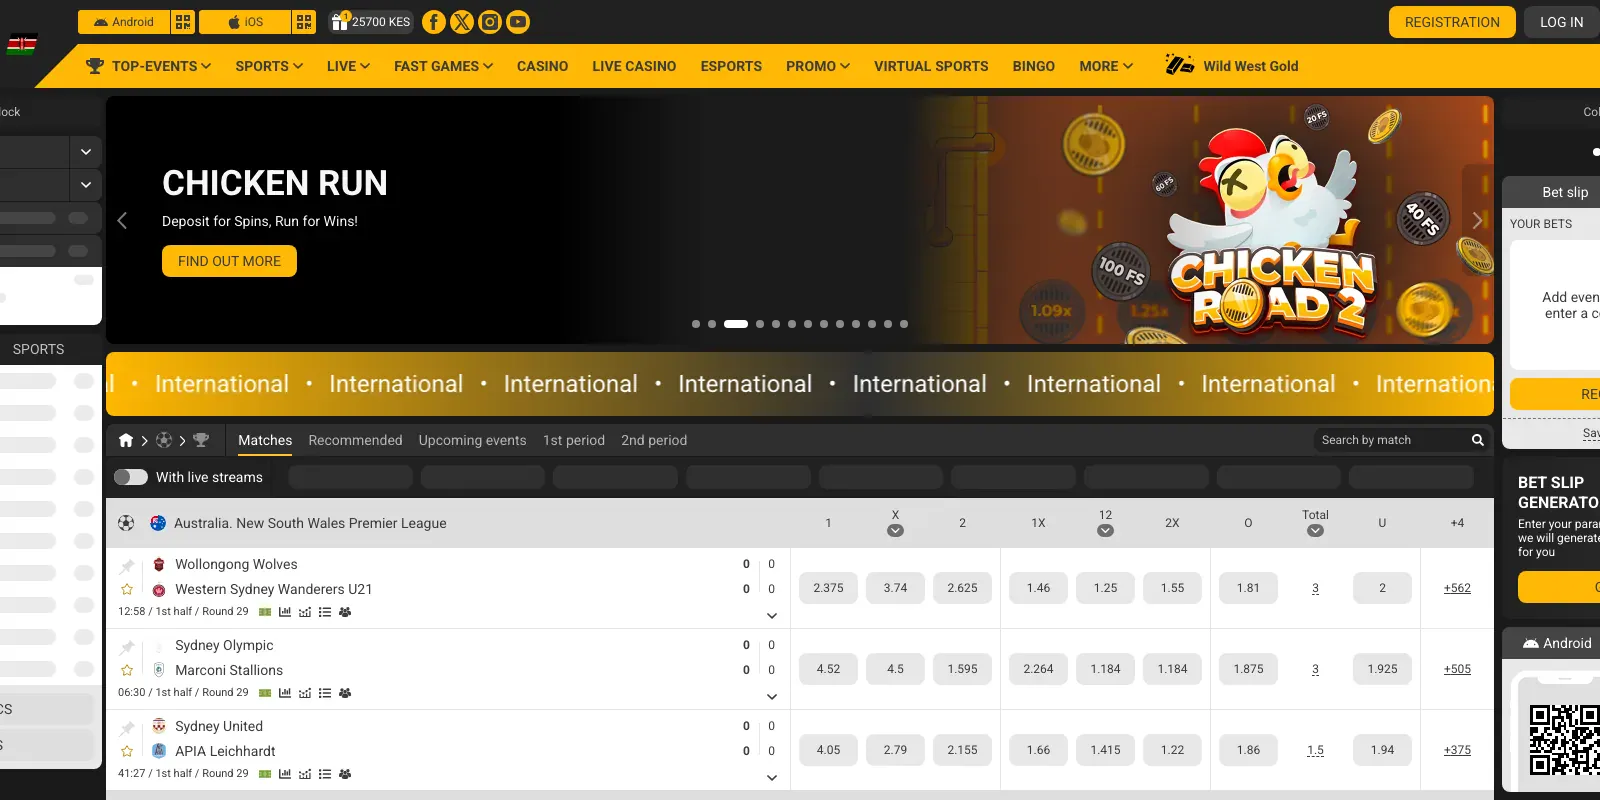The width and height of the screenshot is (1600, 800).
Task: Jump to the last banner pagination dot
Action: pyautogui.click(x=904, y=324)
